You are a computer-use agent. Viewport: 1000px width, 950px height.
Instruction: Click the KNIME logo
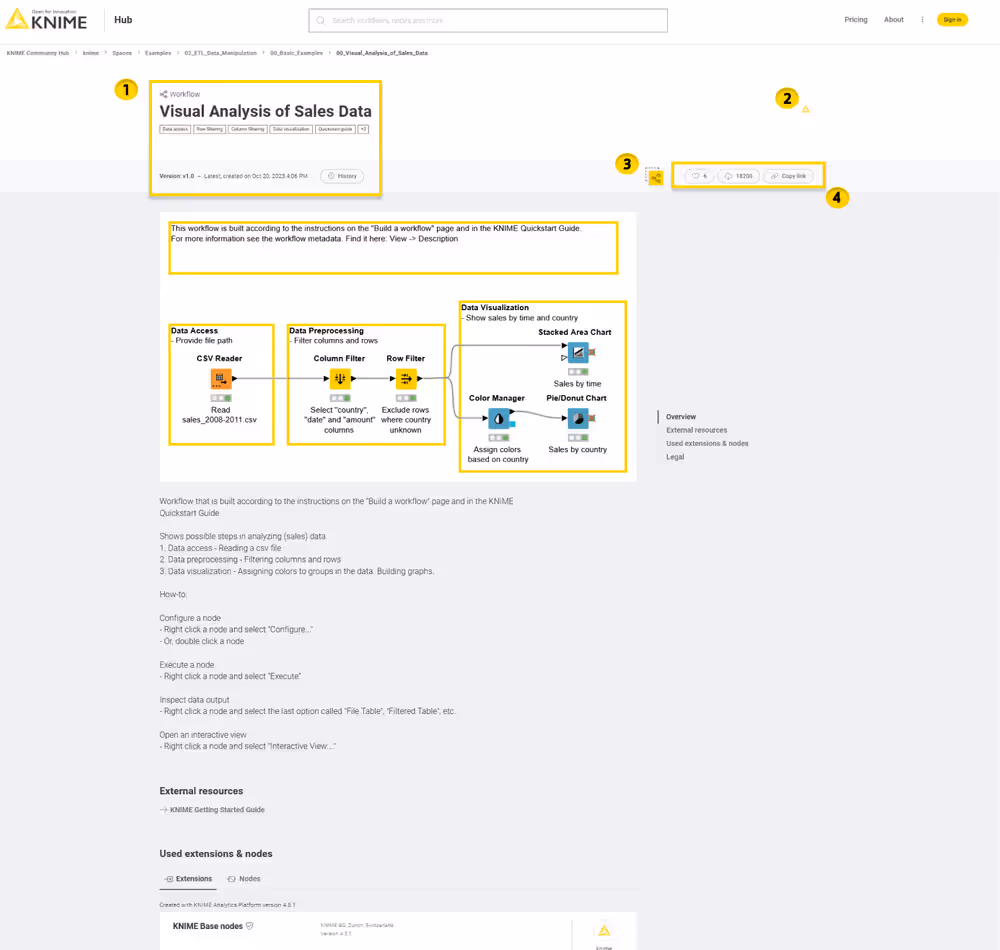(x=45, y=18)
